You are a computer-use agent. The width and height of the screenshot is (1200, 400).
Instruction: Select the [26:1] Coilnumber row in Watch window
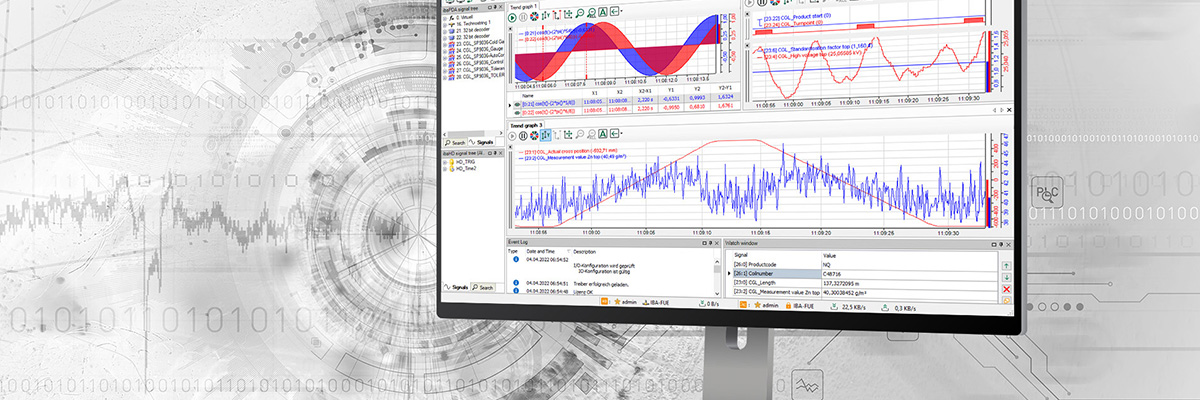coord(865,273)
